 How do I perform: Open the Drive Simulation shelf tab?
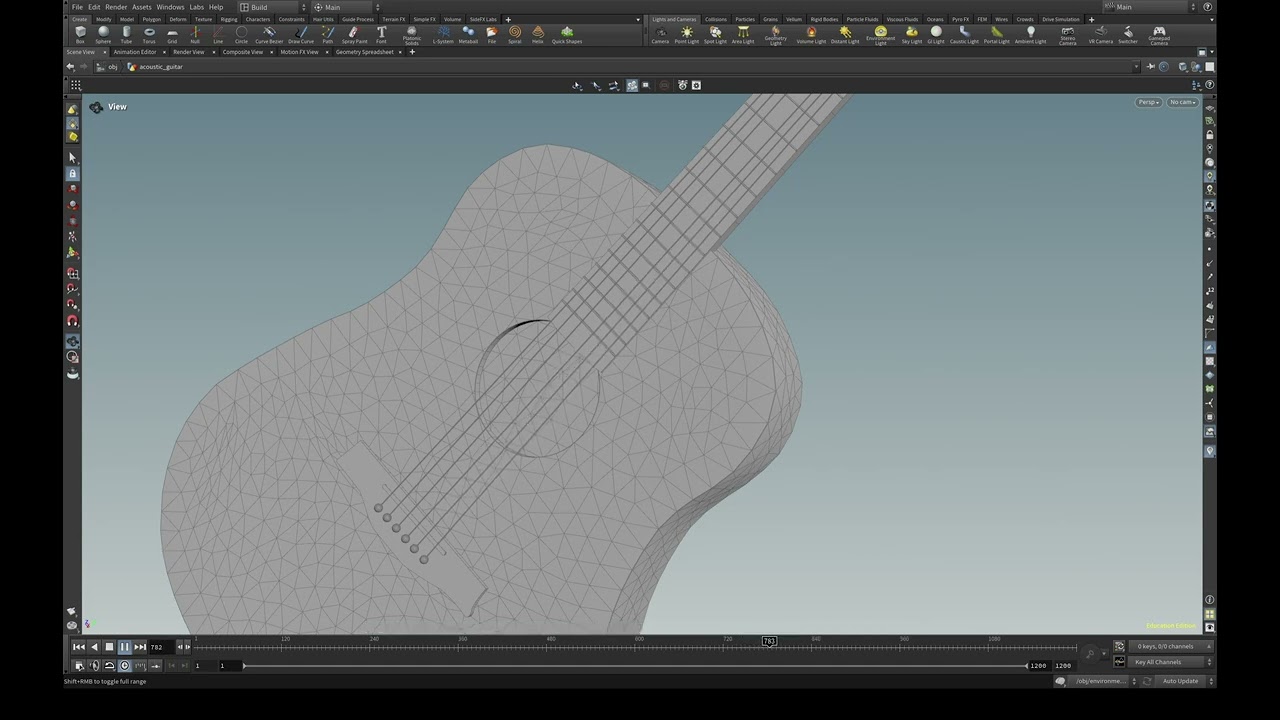[x=1061, y=19]
